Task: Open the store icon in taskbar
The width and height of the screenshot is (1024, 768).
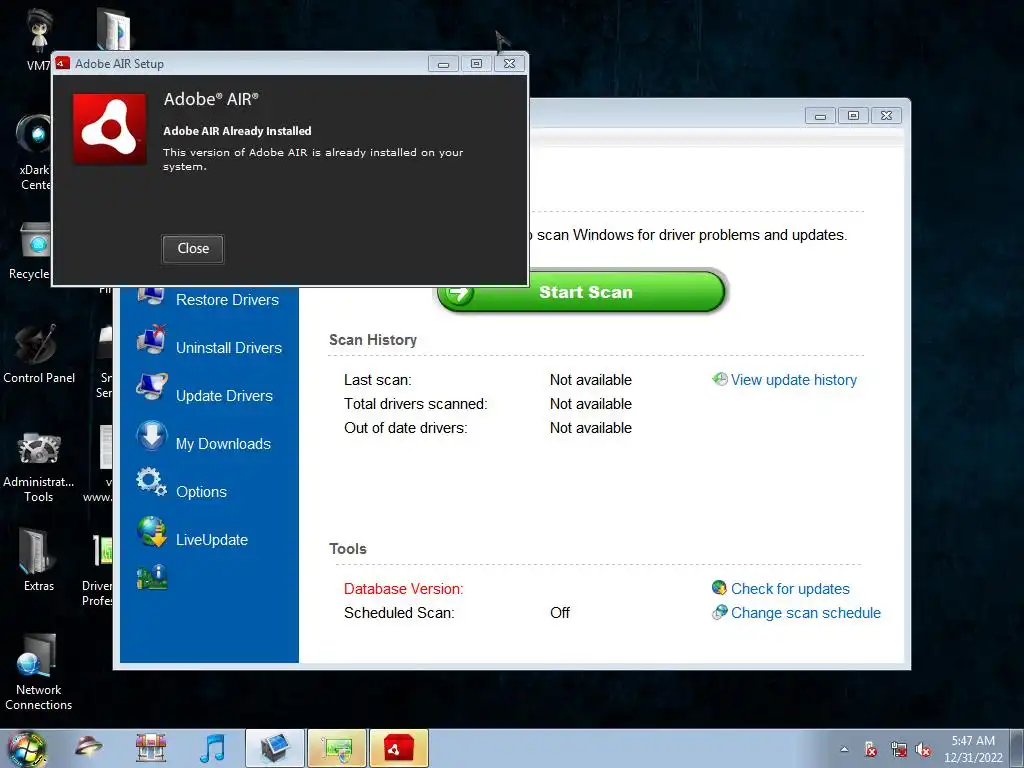Action: 151,748
